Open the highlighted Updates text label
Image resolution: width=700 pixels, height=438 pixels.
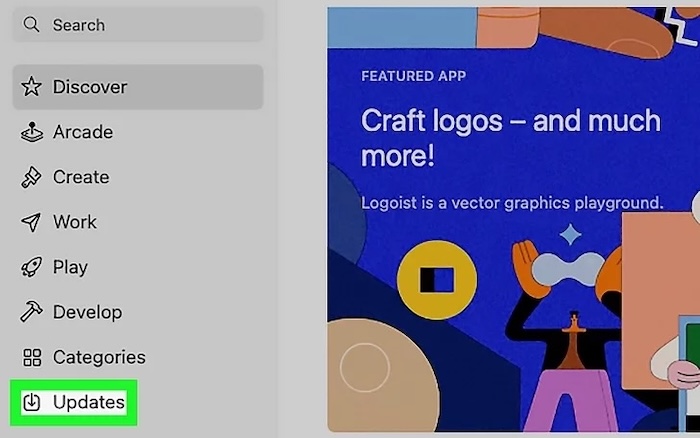(89, 402)
